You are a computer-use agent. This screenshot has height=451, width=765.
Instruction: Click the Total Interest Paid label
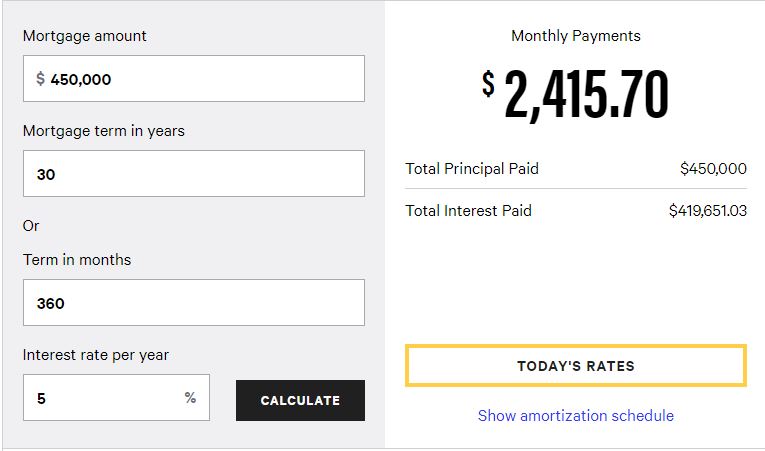pos(468,211)
